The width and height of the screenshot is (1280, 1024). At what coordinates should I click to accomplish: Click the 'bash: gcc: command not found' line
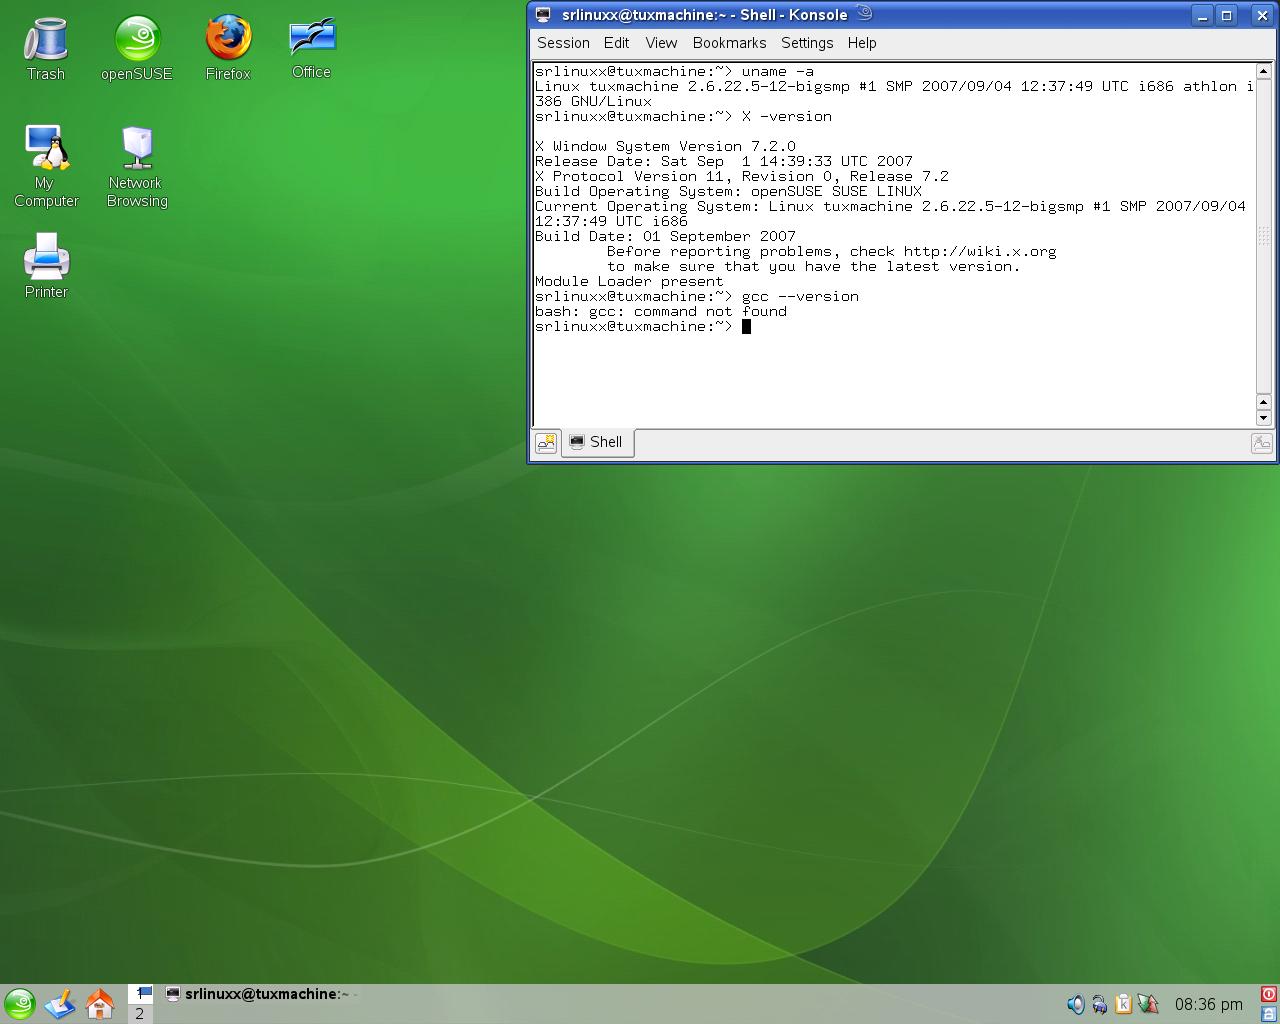[661, 311]
